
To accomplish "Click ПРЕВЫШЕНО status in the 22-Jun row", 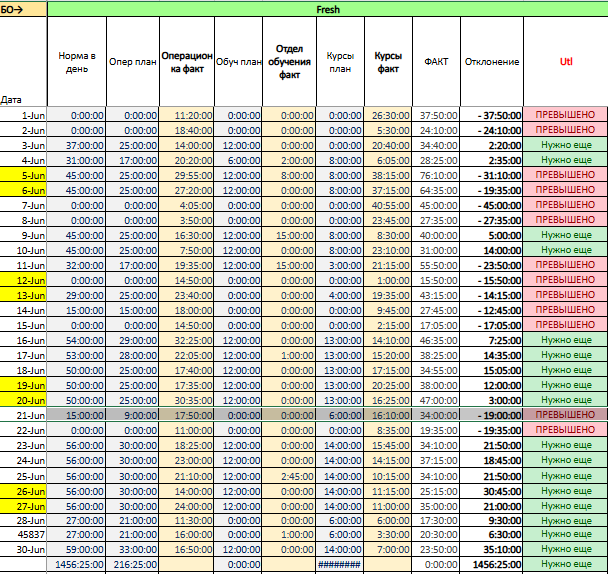I will [x=566, y=430].
